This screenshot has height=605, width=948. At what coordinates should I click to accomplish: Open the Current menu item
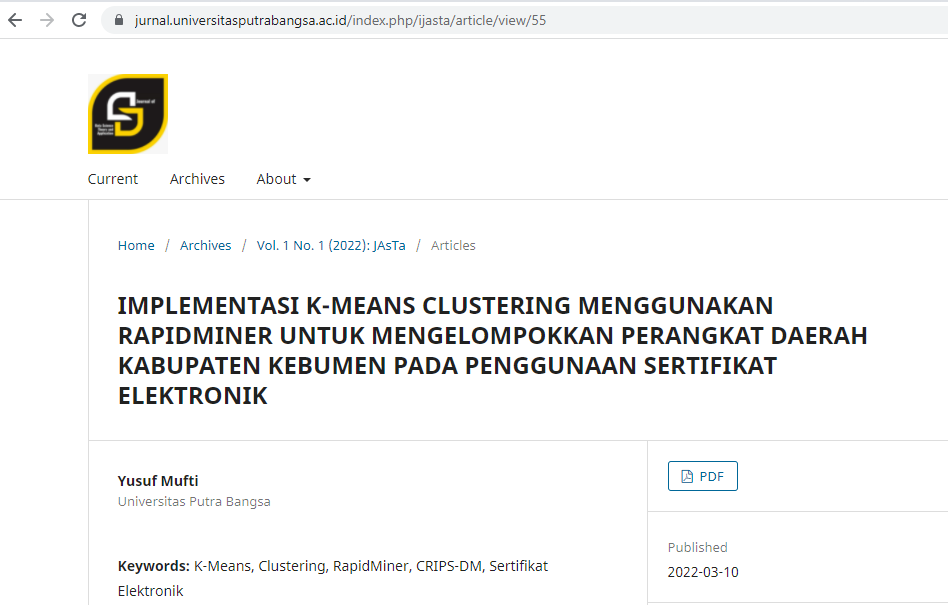pos(112,179)
